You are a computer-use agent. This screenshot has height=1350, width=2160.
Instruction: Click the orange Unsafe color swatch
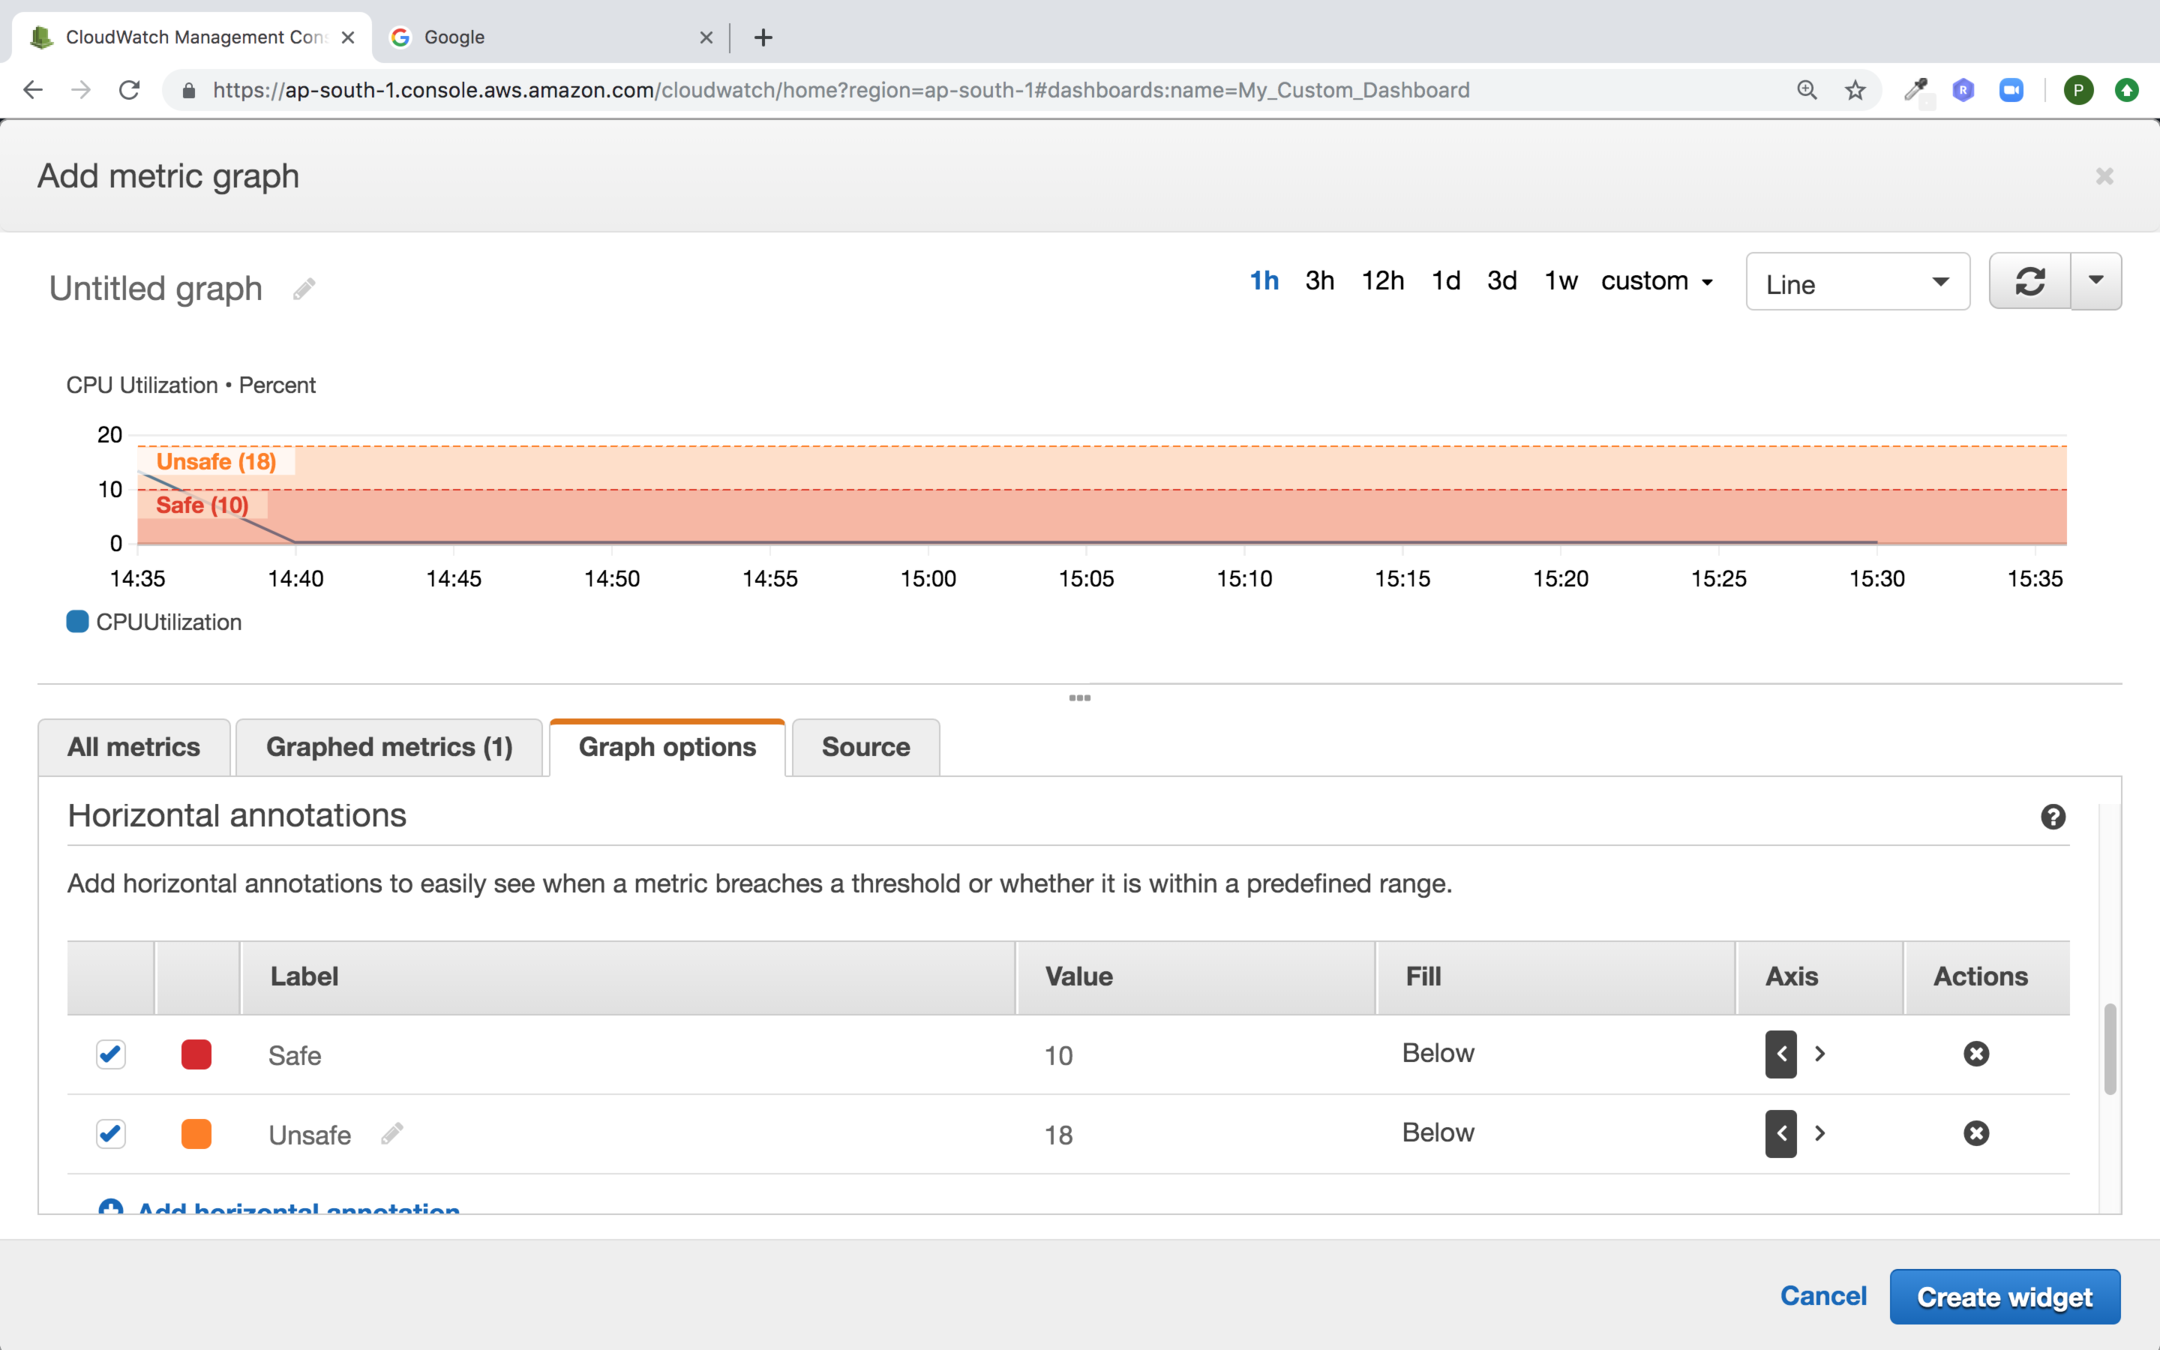196,1134
